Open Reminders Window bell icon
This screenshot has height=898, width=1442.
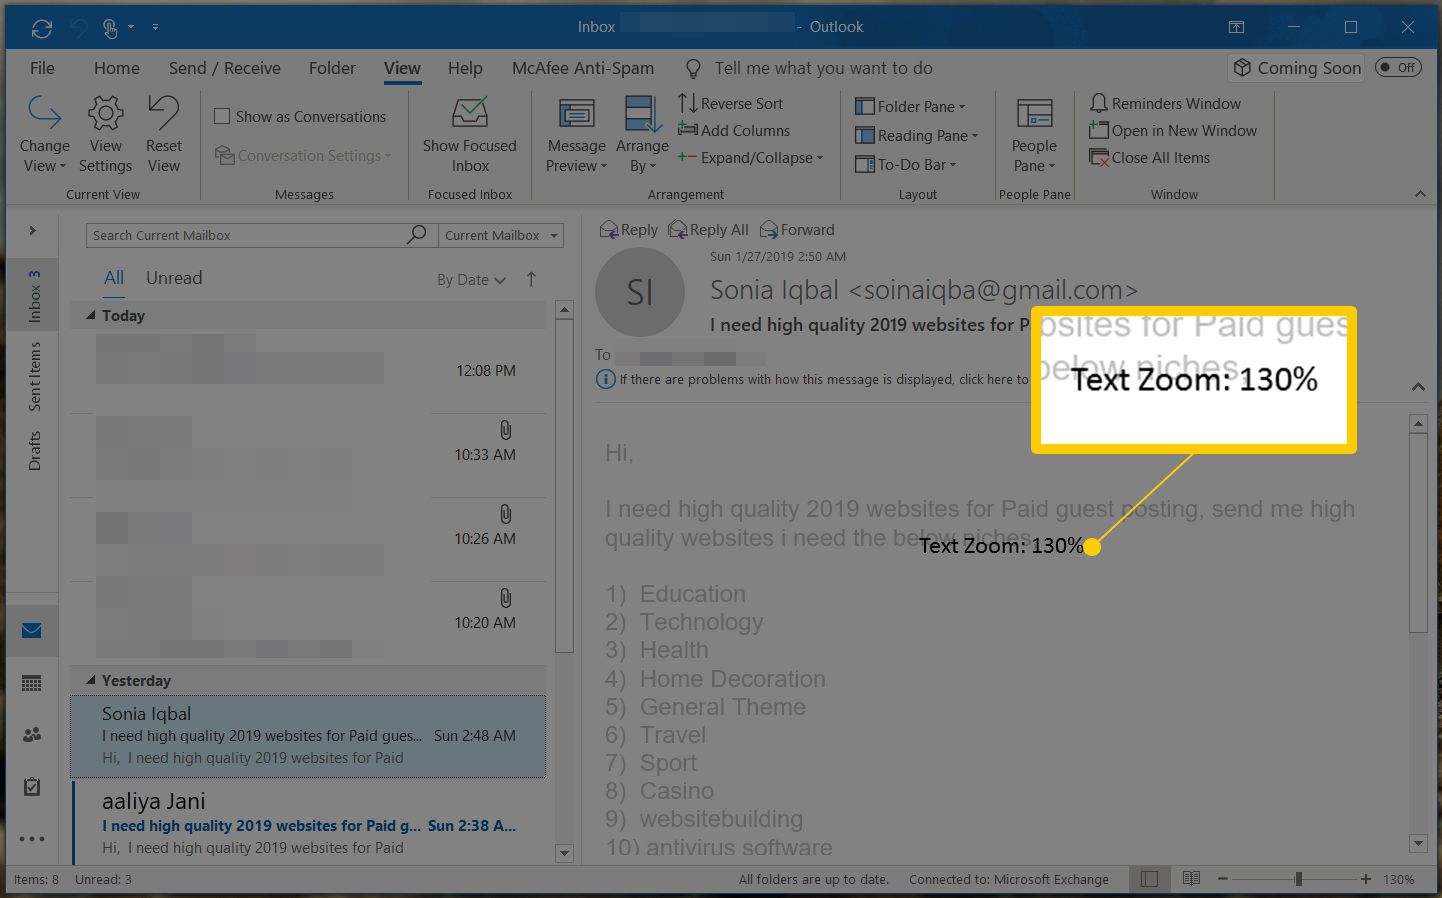point(1099,103)
